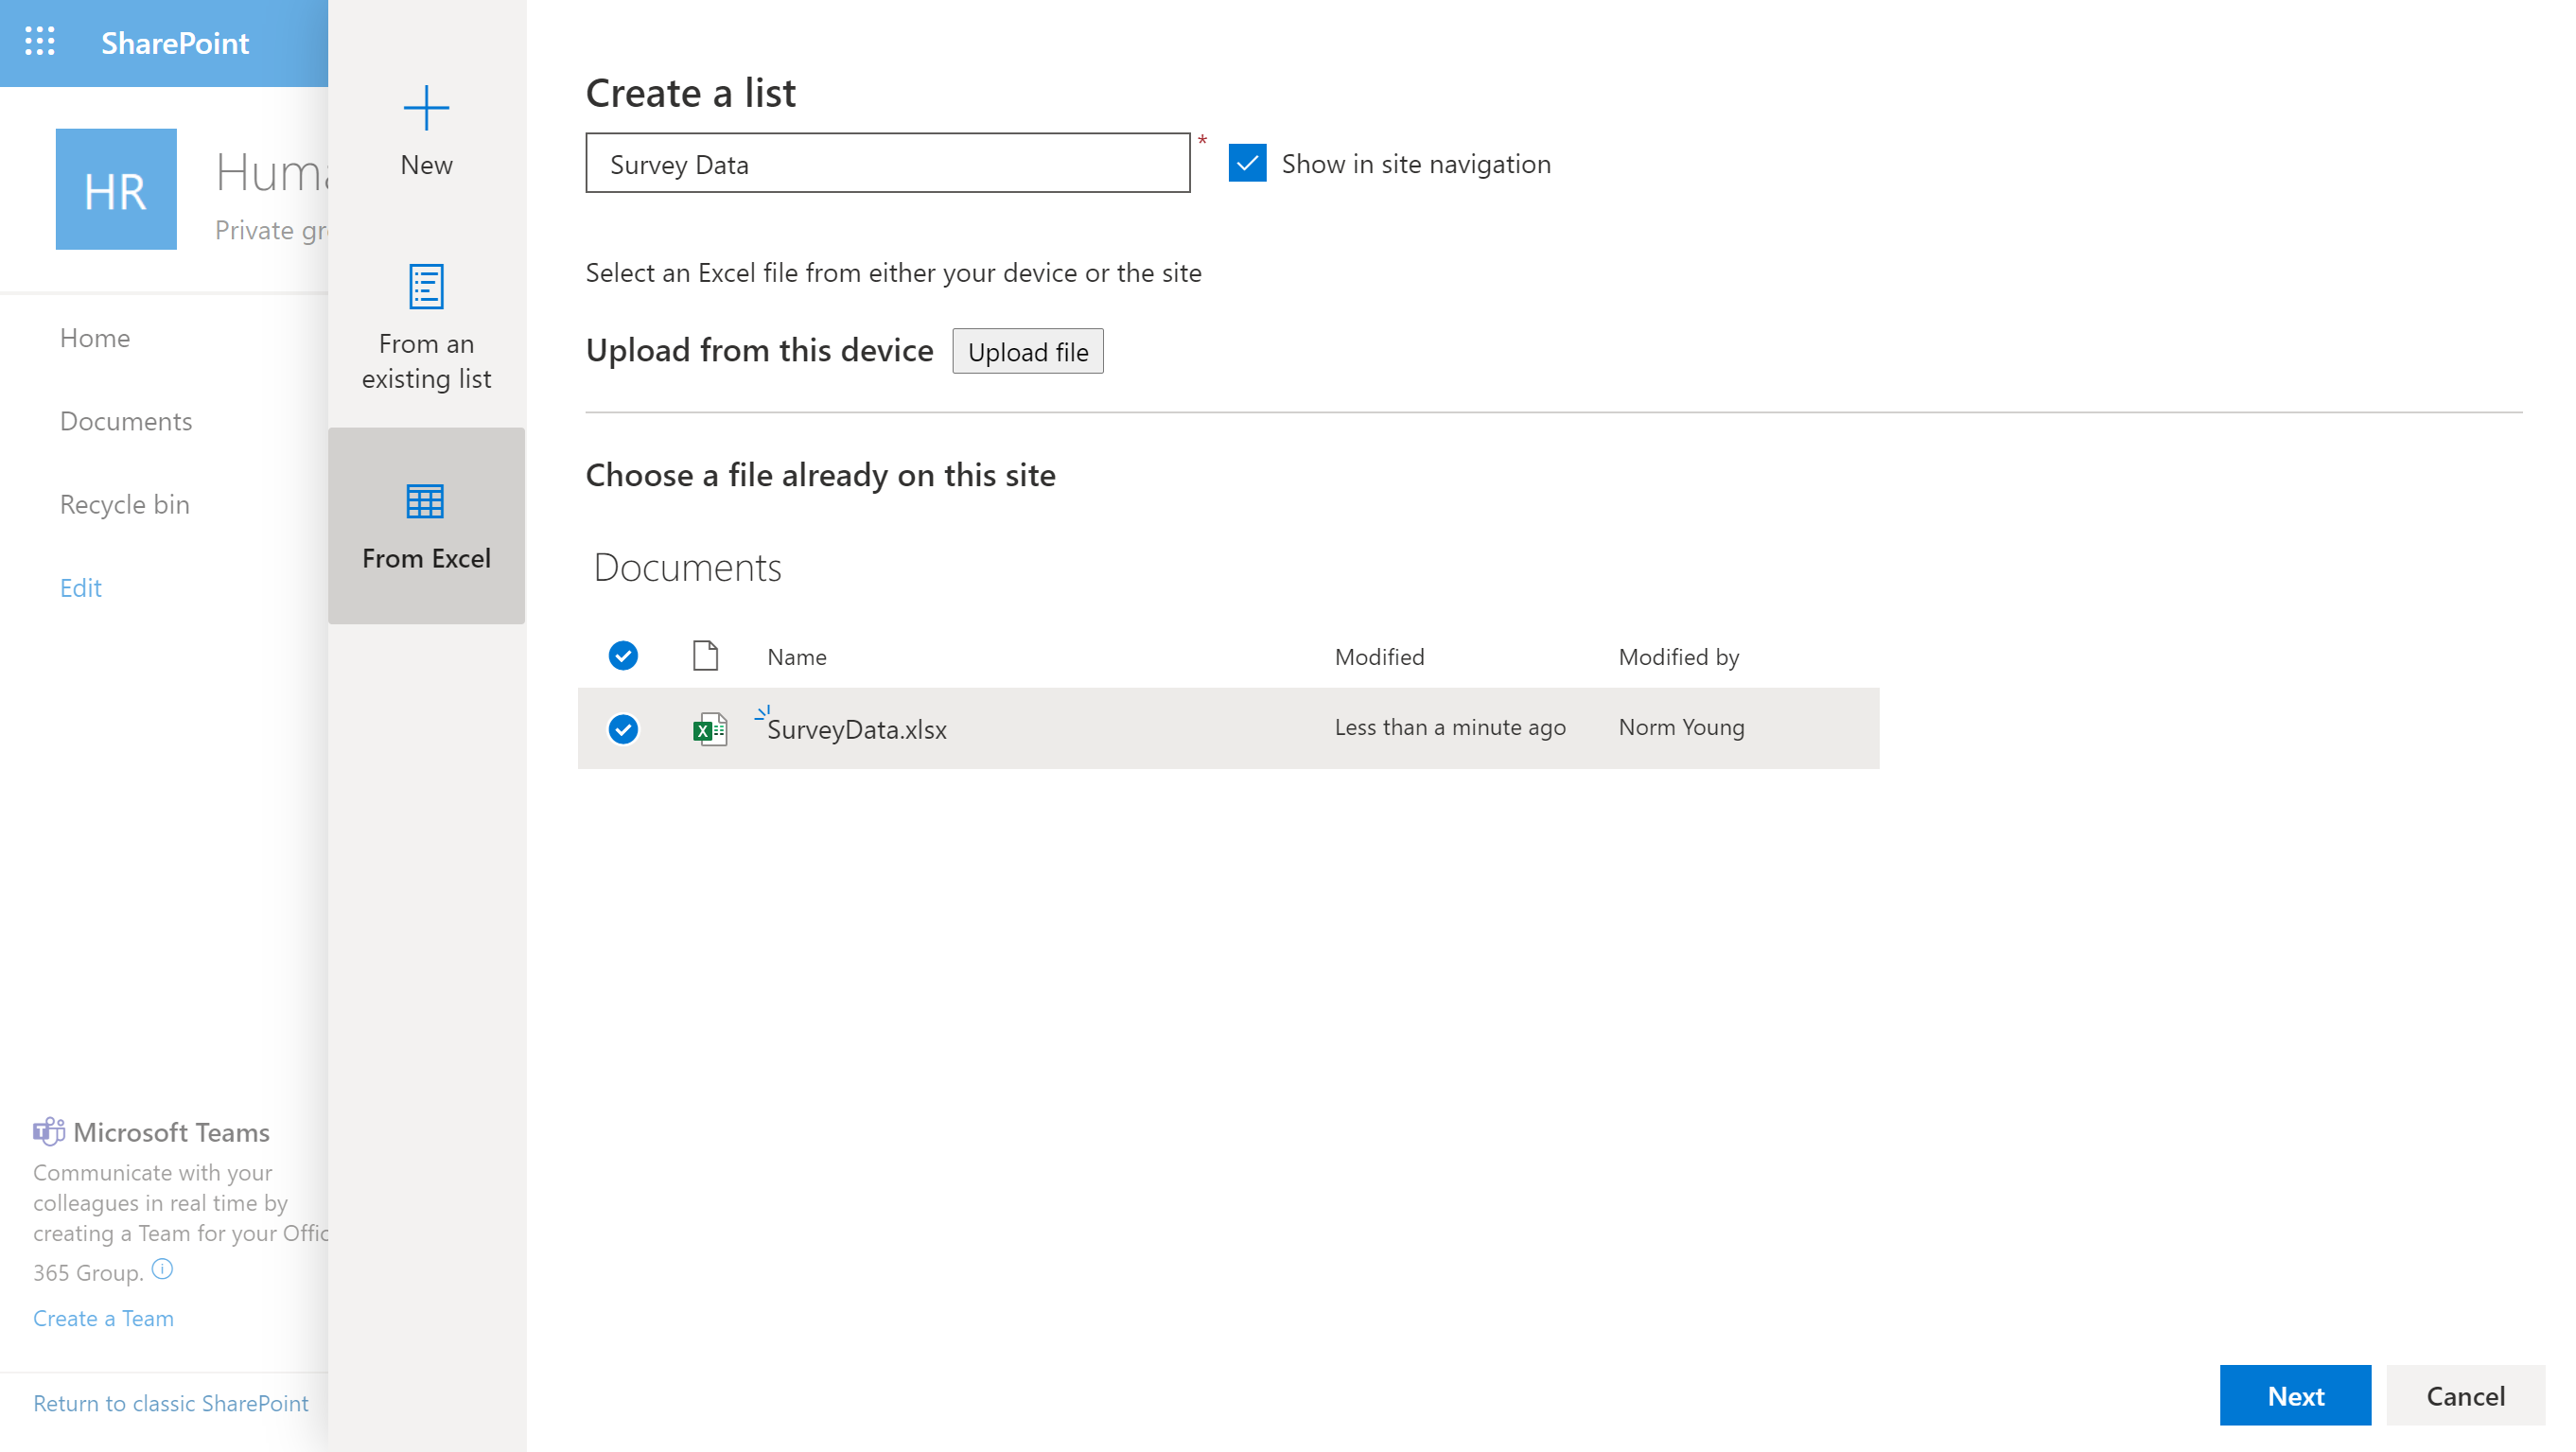The width and height of the screenshot is (2576, 1452).
Task: Select the Home menu item
Action: click(94, 336)
